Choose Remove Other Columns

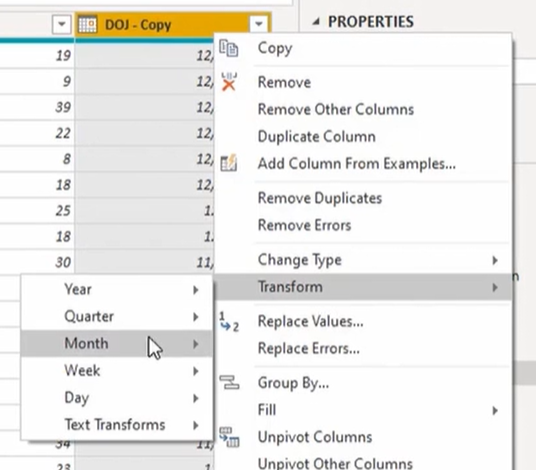336,109
